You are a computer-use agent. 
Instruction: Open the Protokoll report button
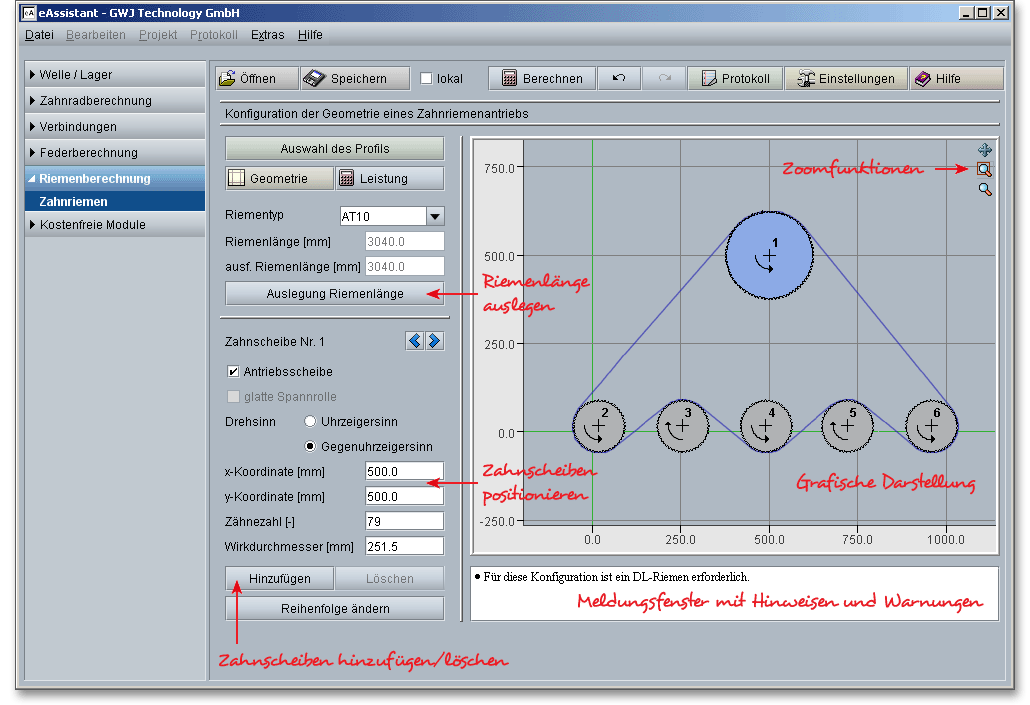(x=735, y=79)
